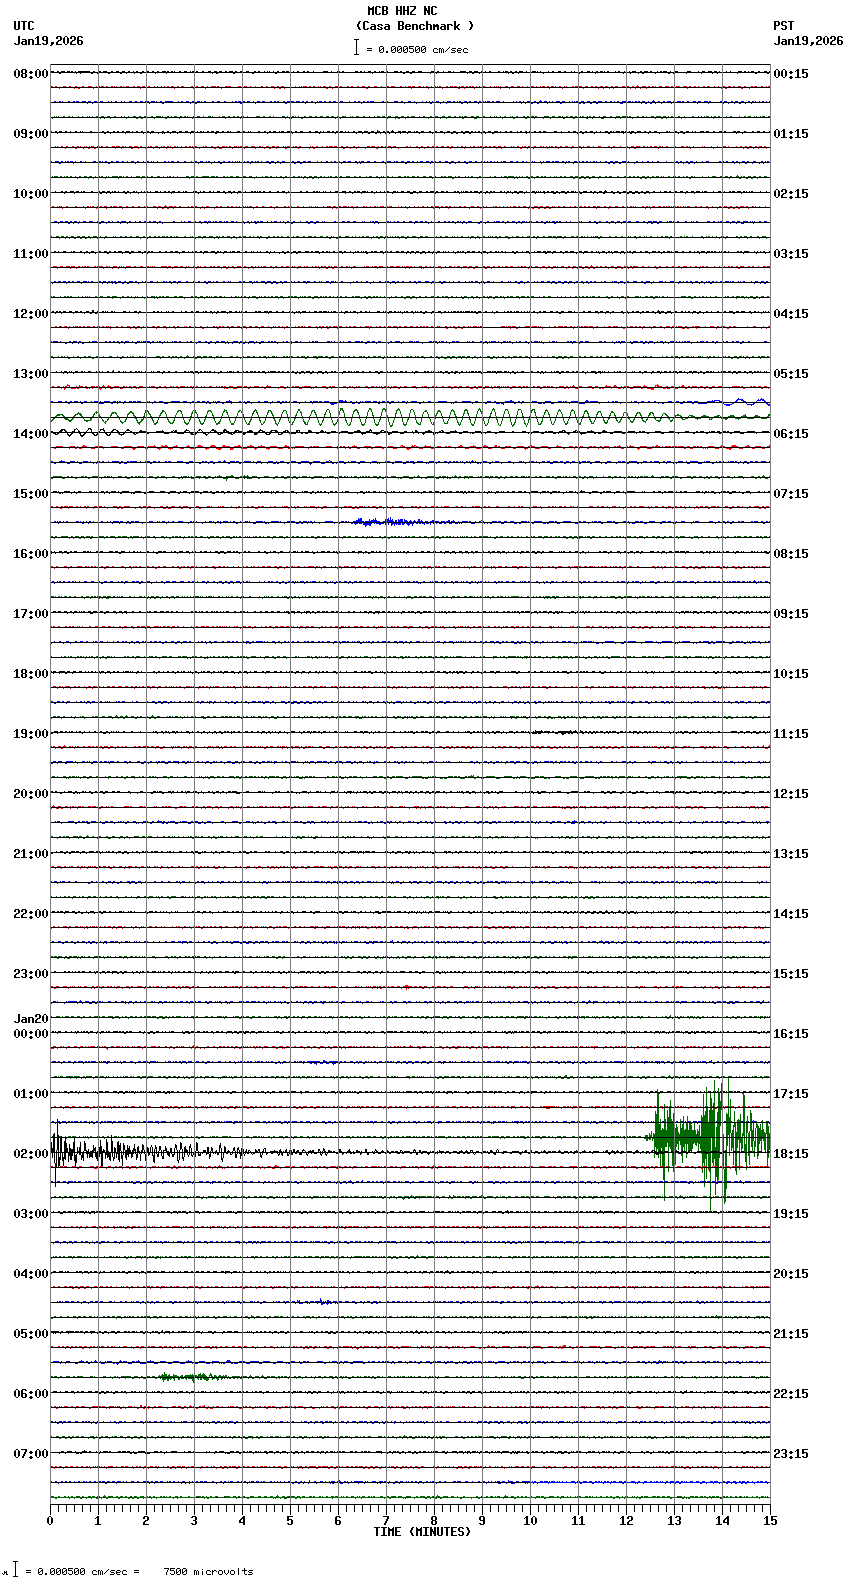The width and height of the screenshot is (850, 1584).
Task: Click the '(Casa Benchmark )' subtitle
Action: [415, 26]
